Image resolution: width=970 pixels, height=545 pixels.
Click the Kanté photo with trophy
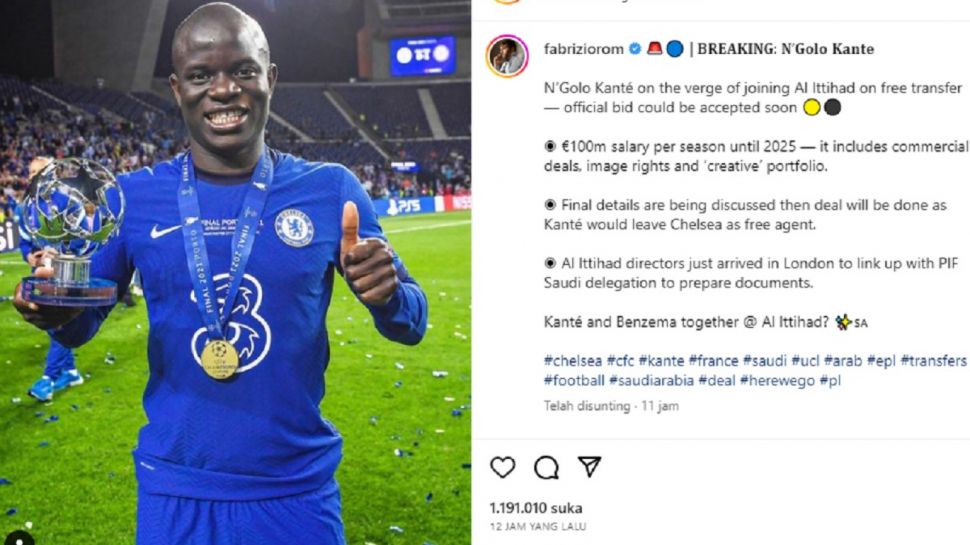[235, 272]
